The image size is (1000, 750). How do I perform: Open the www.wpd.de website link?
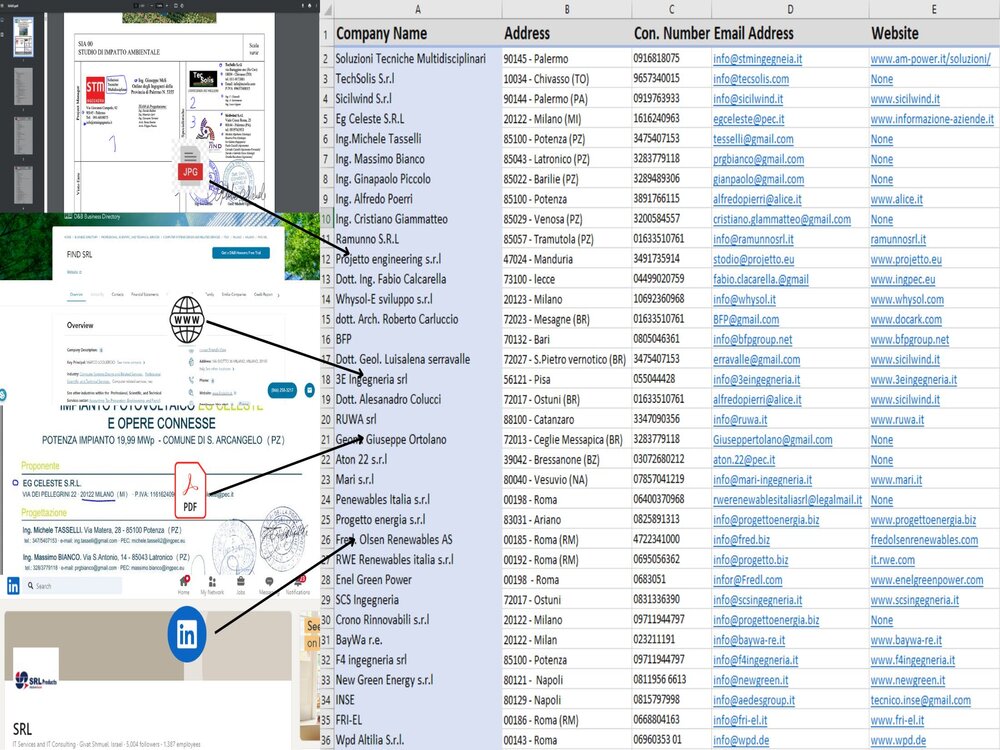click(x=898, y=740)
